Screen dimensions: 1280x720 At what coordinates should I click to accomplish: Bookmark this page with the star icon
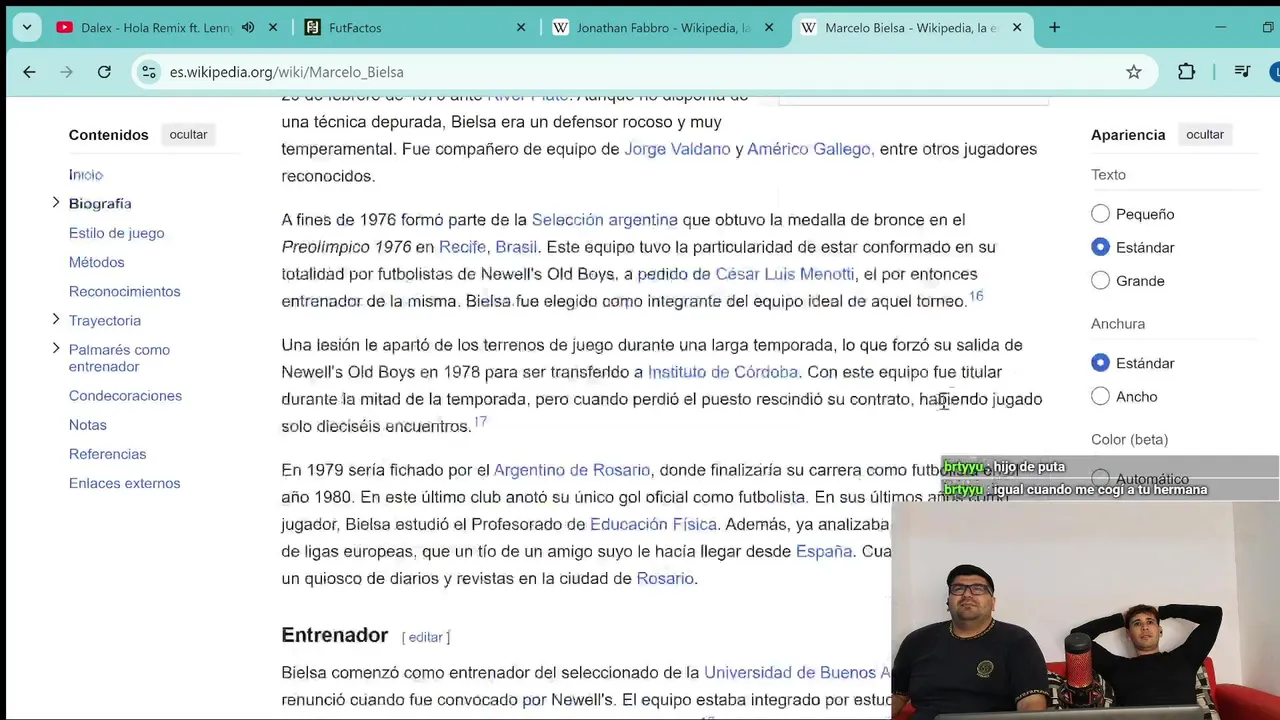pyautogui.click(x=1133, y=72)
